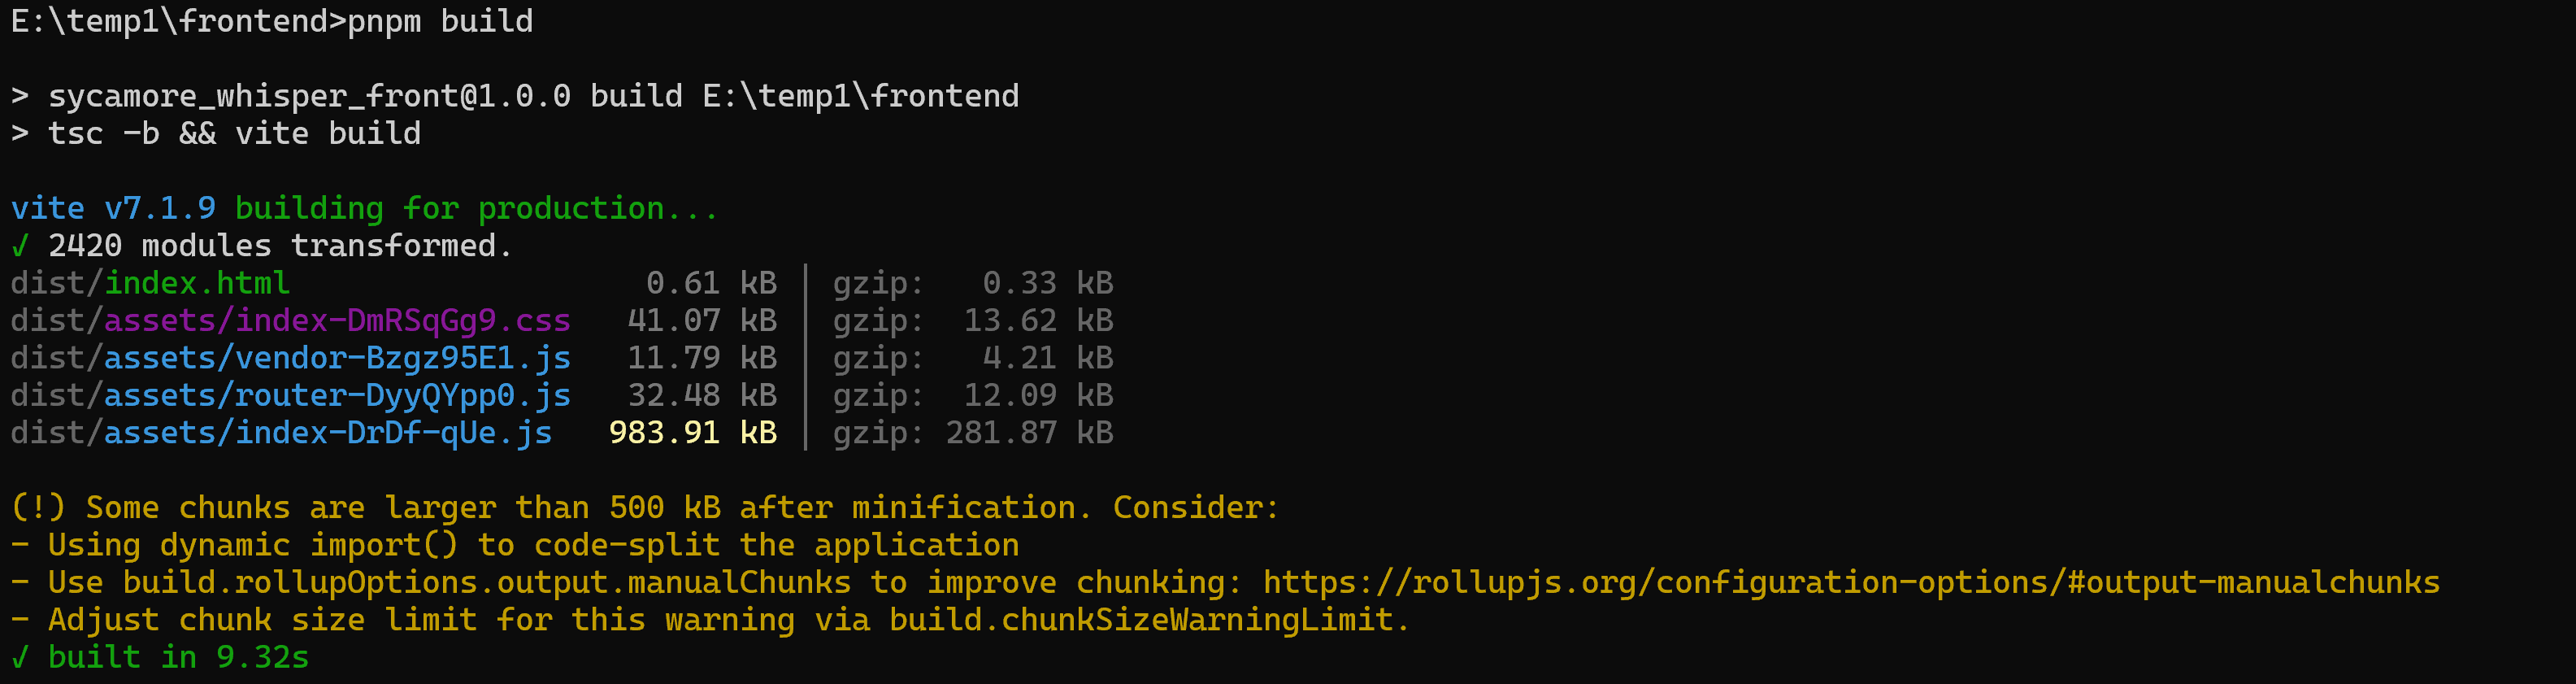Click the "sycamore_whisper_front@1.0.0" package name
This screenshot has height=684, width=2576.
point(309,97)
